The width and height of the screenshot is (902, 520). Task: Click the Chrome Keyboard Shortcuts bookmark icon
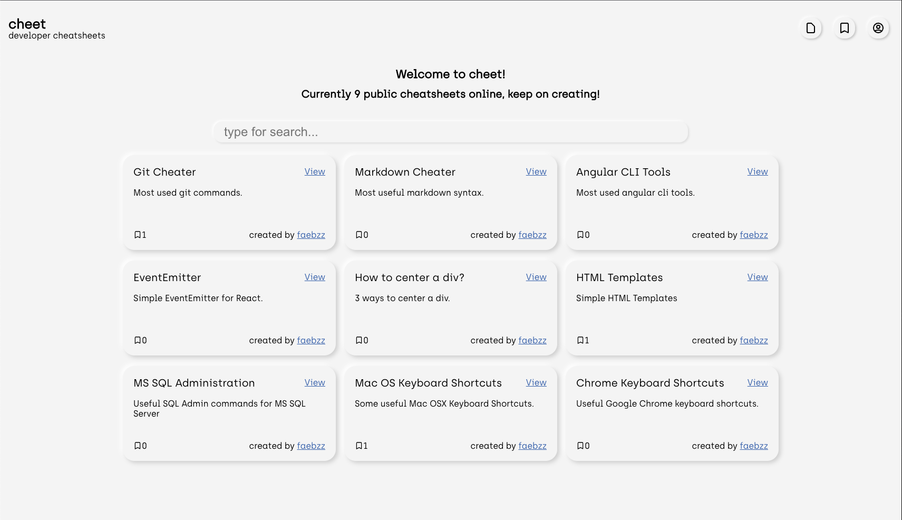click(580, 446)
